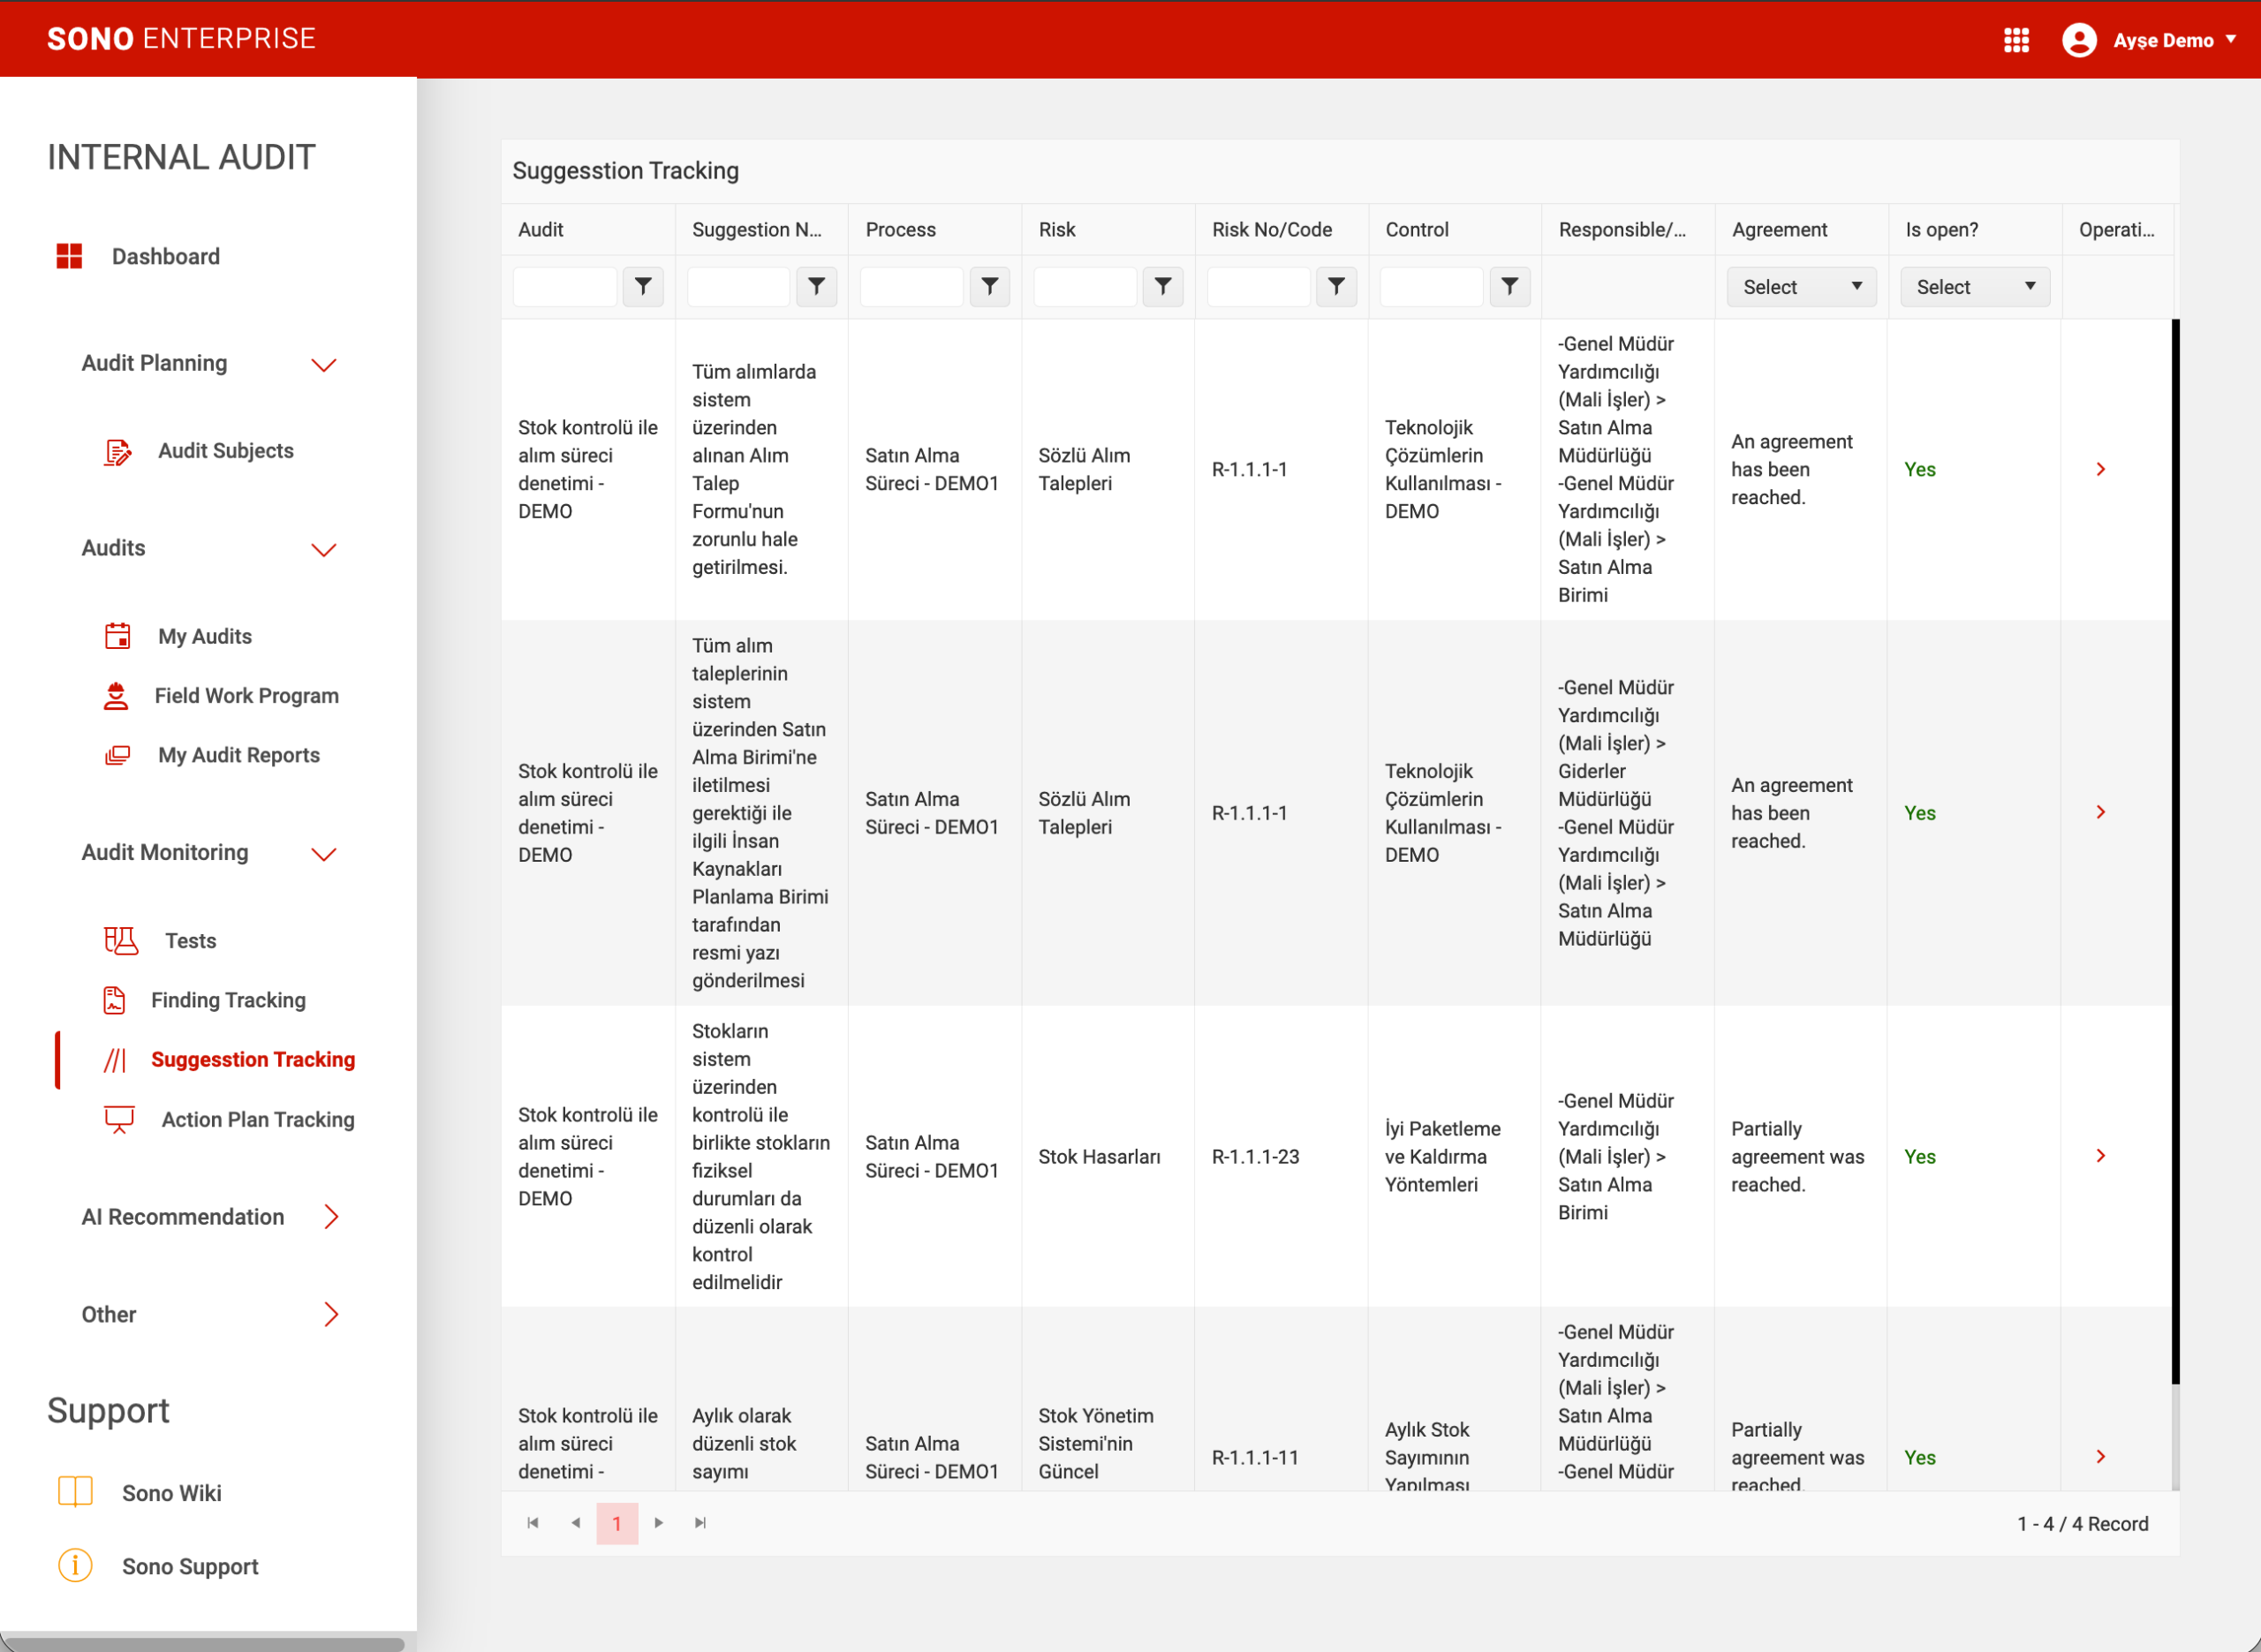
Task: Go to Sono Support link
Action: pos(190,1566)
